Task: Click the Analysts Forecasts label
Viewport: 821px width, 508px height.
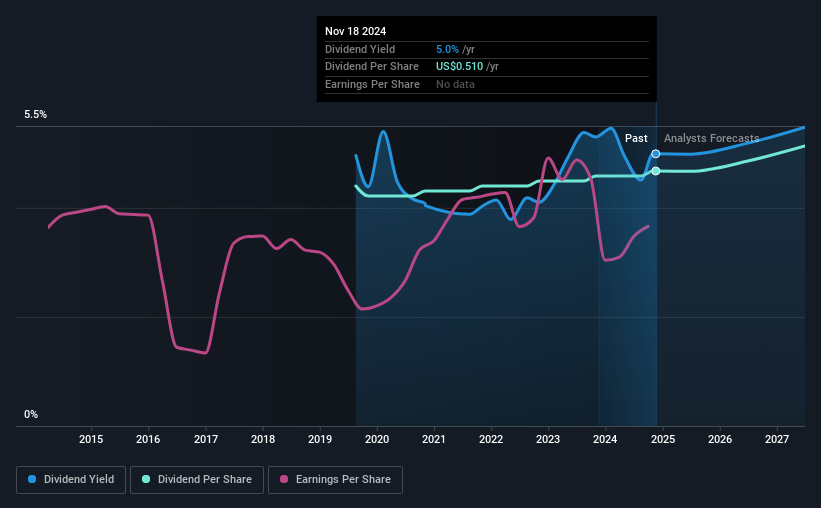Action: 712,138
